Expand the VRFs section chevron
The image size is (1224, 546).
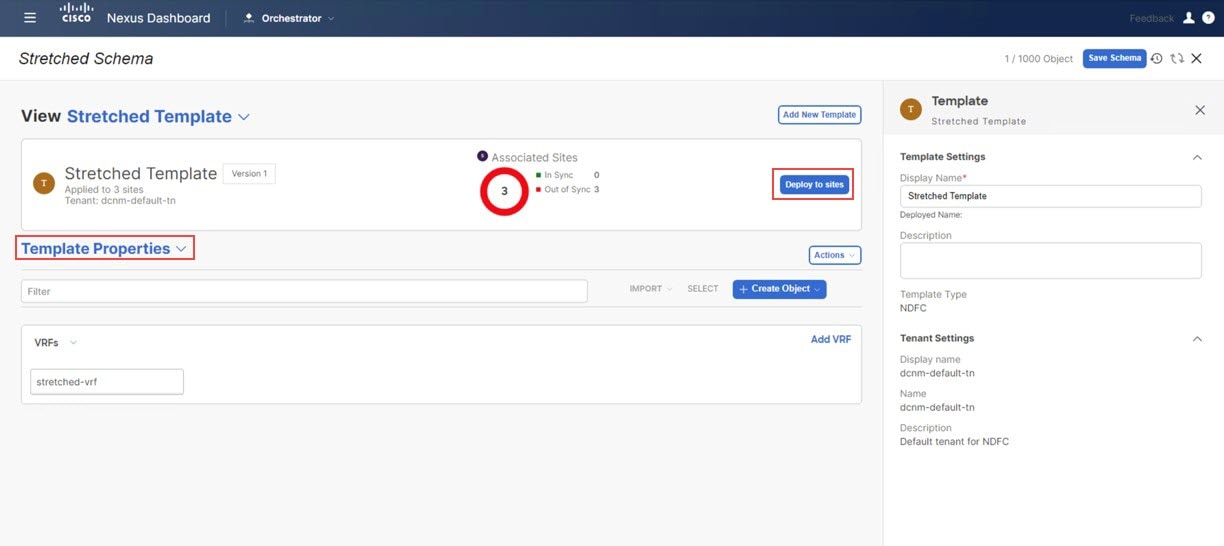pos(73,343)
